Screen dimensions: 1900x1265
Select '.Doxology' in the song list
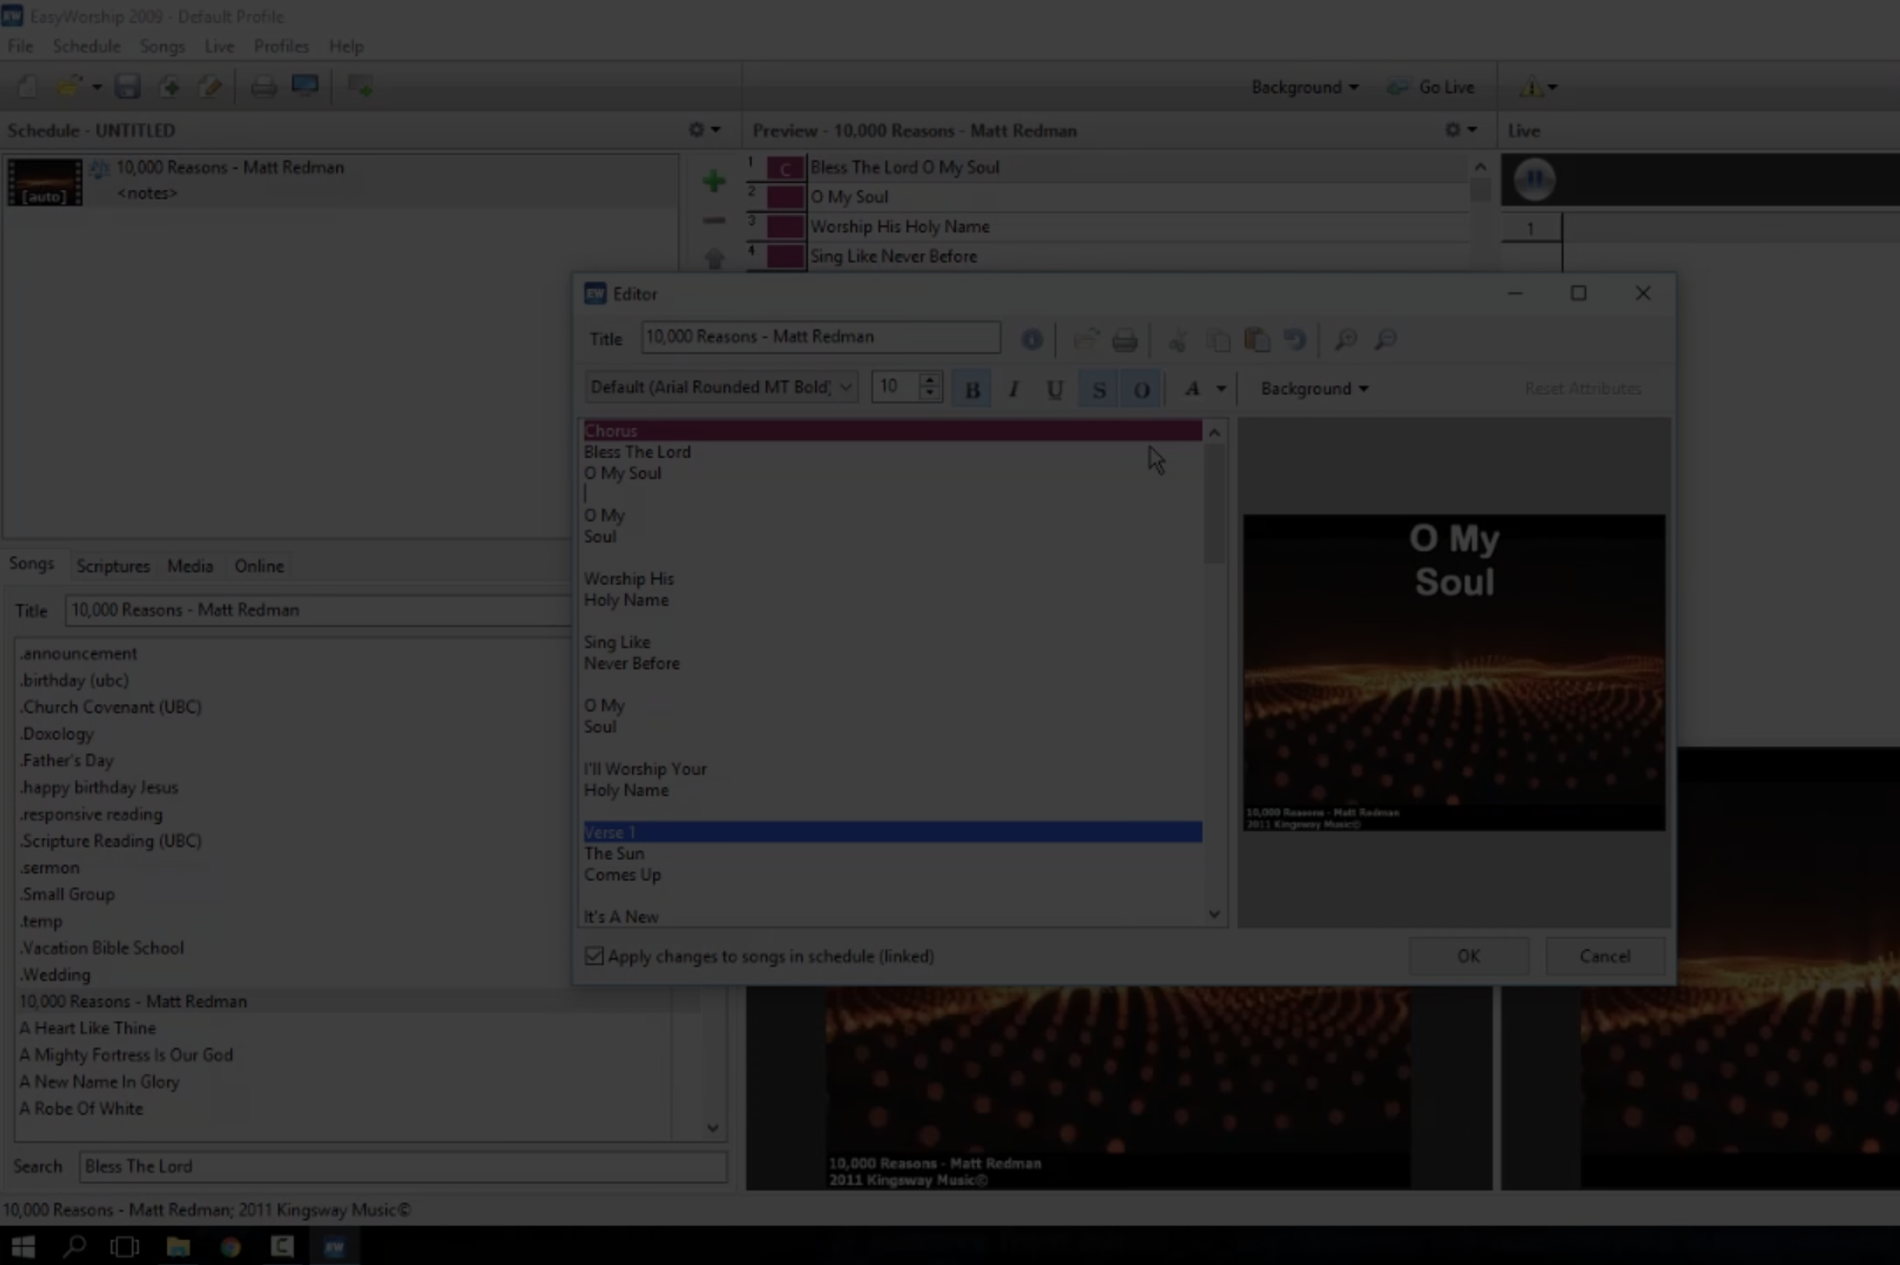tap(57, 733)
